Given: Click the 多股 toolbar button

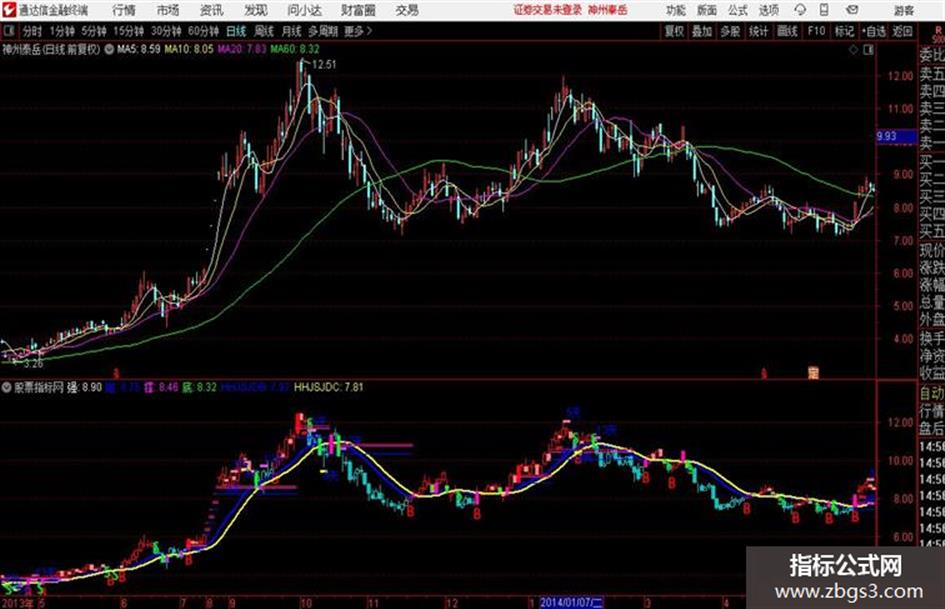Looking at the screenshot, I should coord(730,31).
